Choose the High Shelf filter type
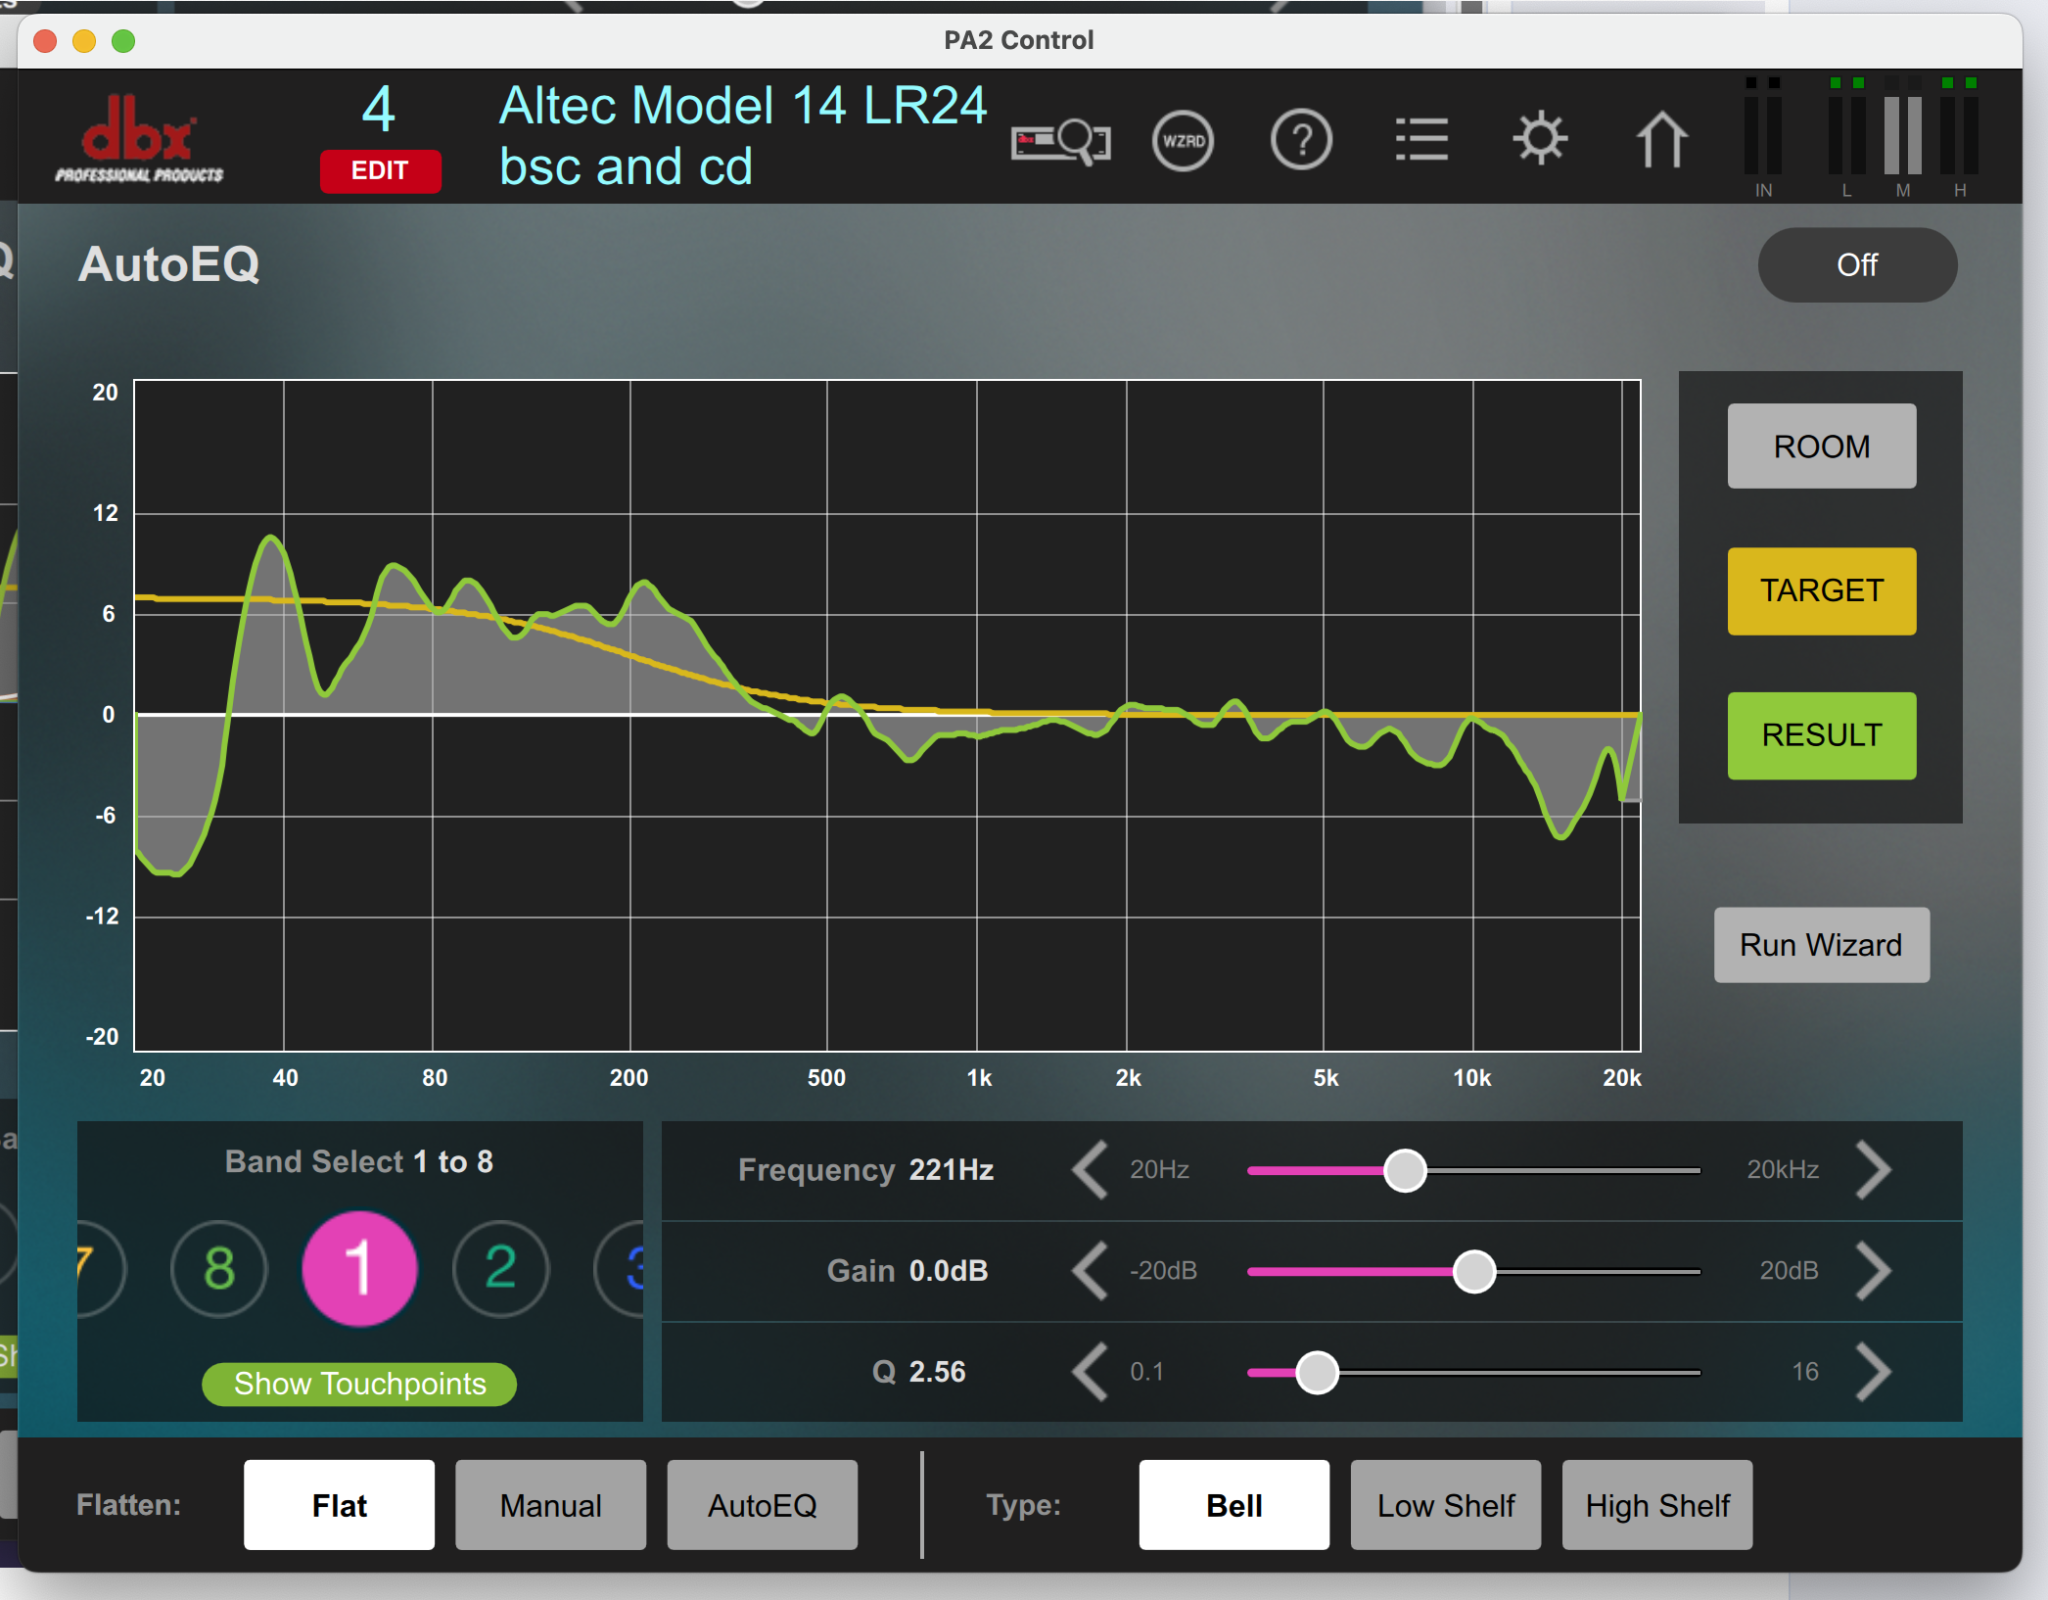Image resolution: width=2048 pixels, height=1600 pixels. tap(1657, 1505)
